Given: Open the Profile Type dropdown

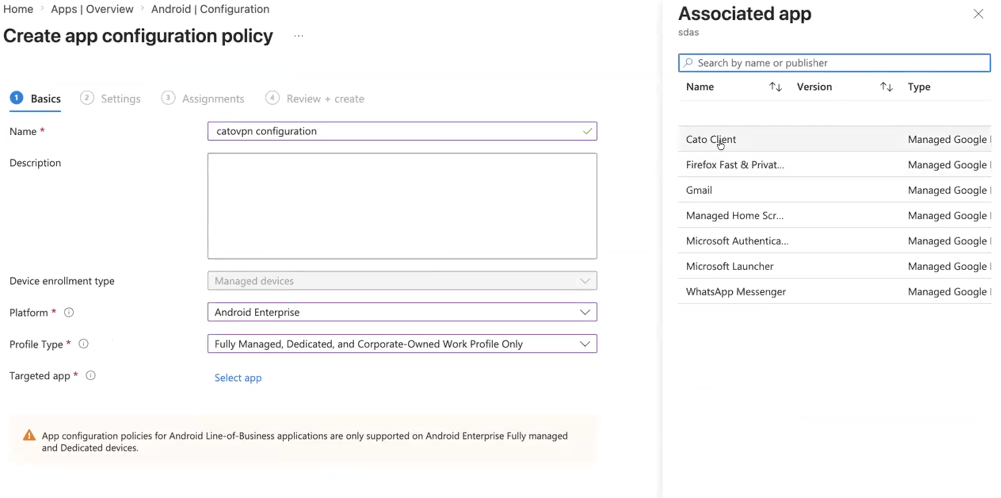Looking at the screenshot, I should pyautogui.click(x=402, y=343).
